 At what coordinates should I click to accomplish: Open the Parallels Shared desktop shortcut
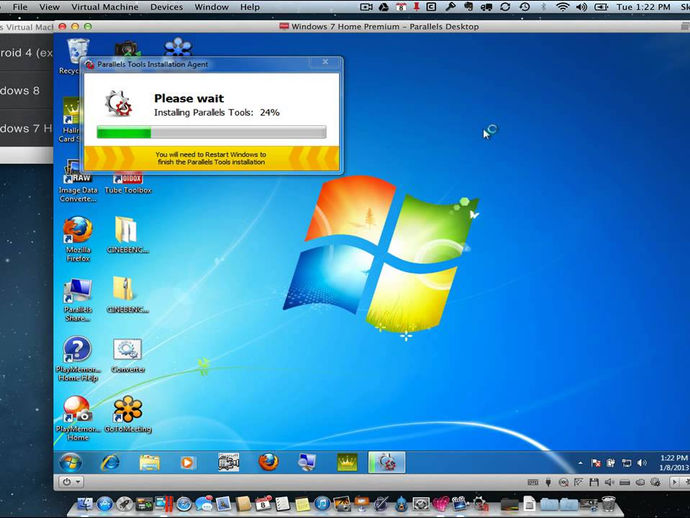(78, 300)
